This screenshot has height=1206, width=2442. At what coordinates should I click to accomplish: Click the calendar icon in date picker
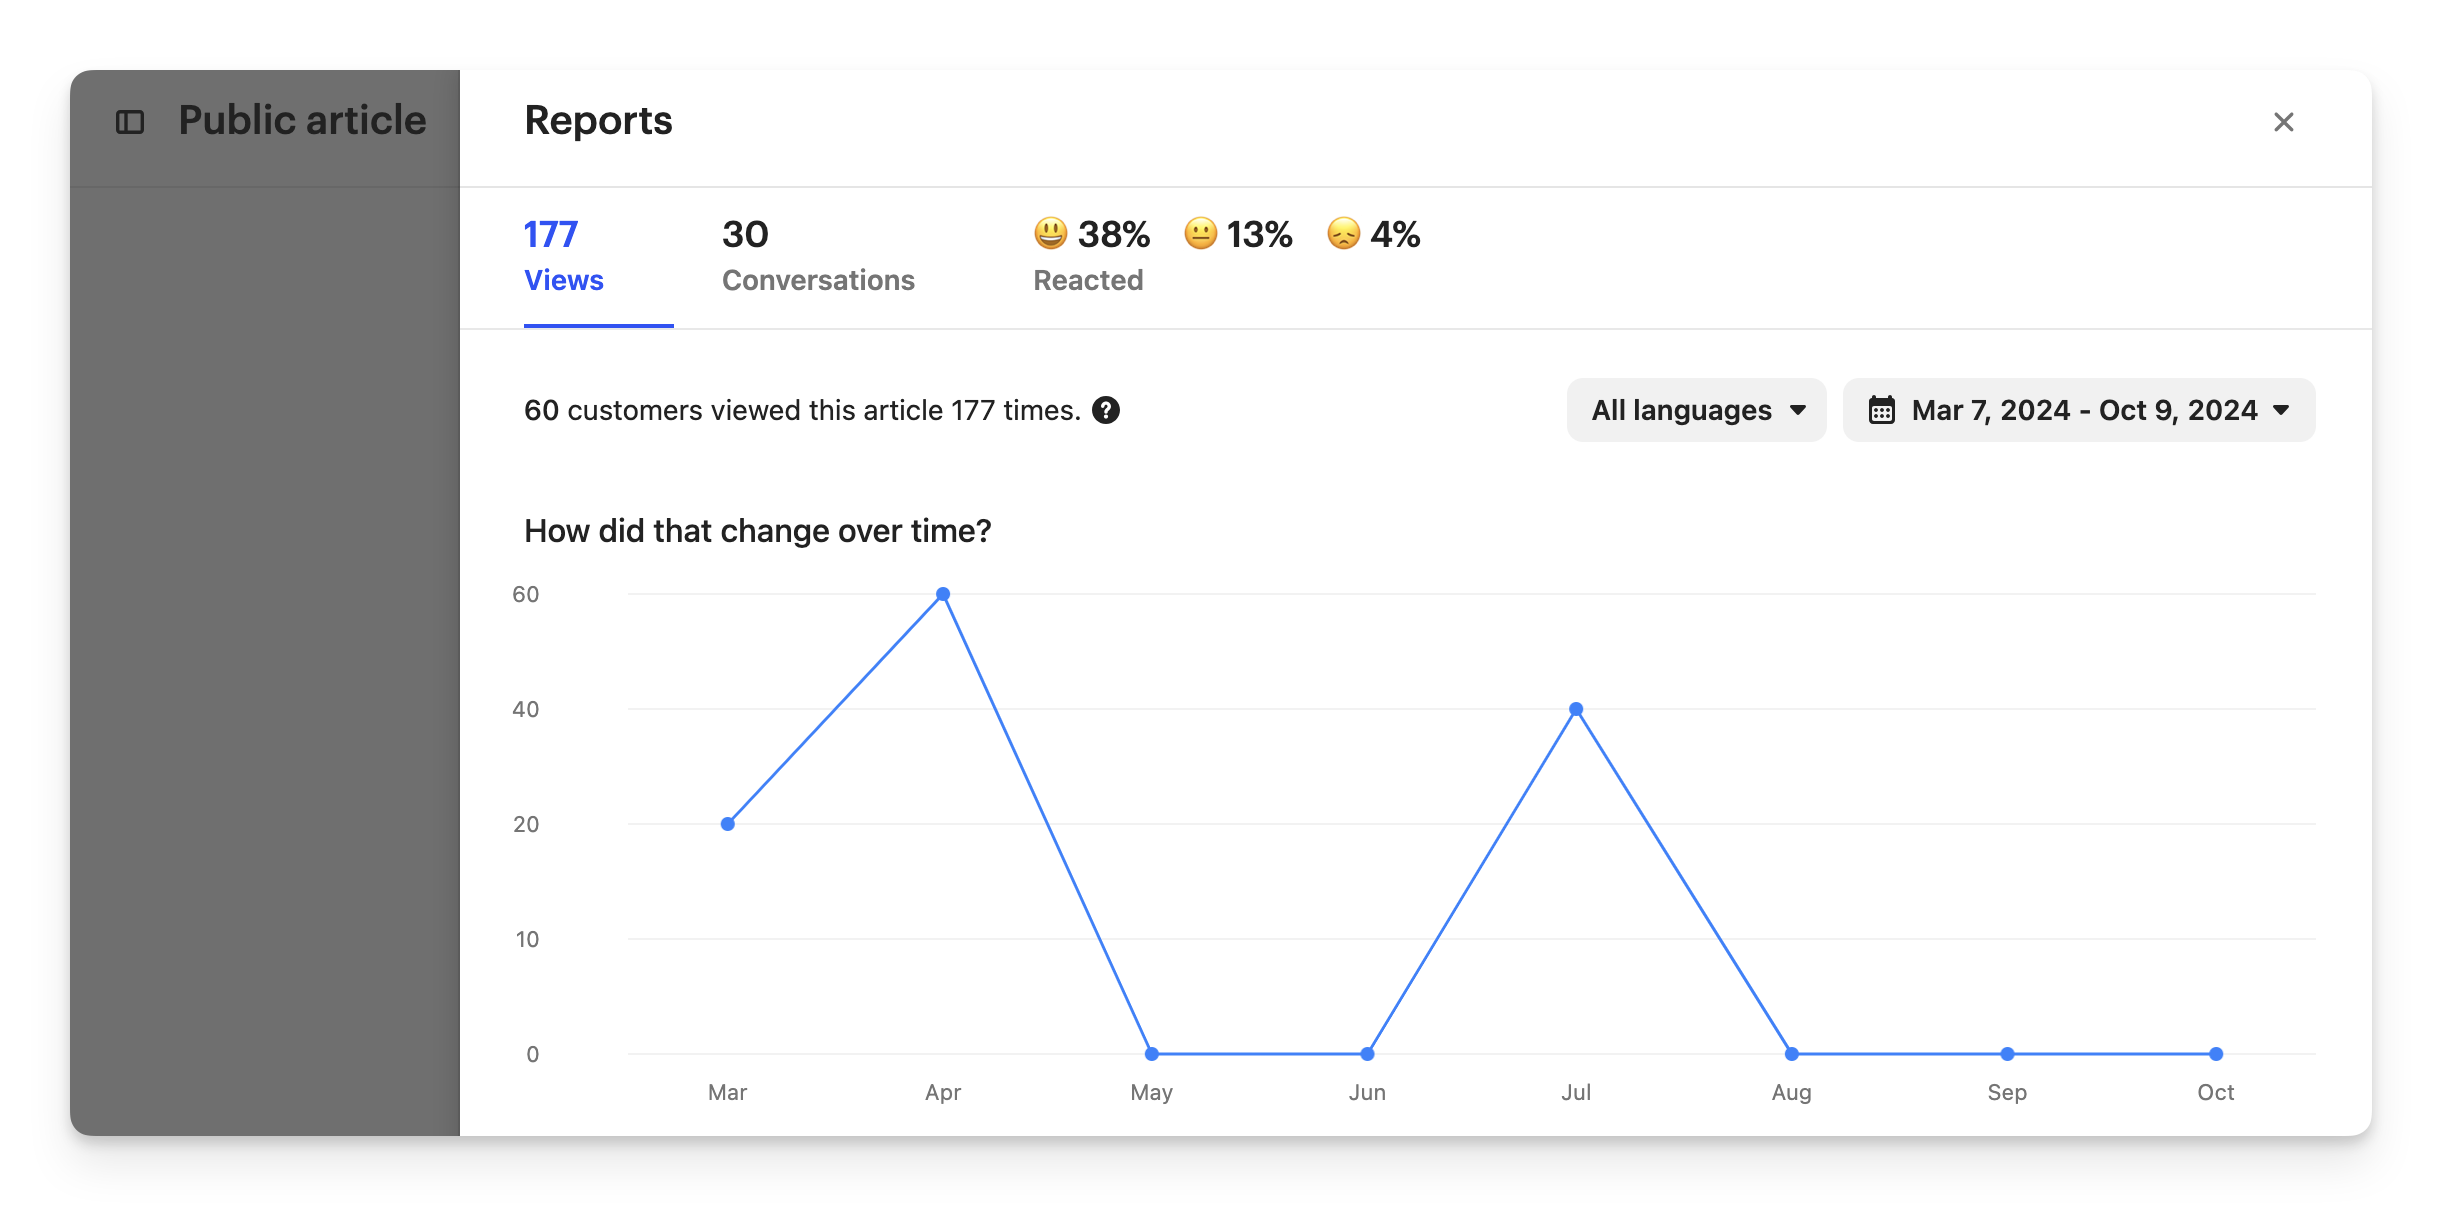[x=1881, y=410]
